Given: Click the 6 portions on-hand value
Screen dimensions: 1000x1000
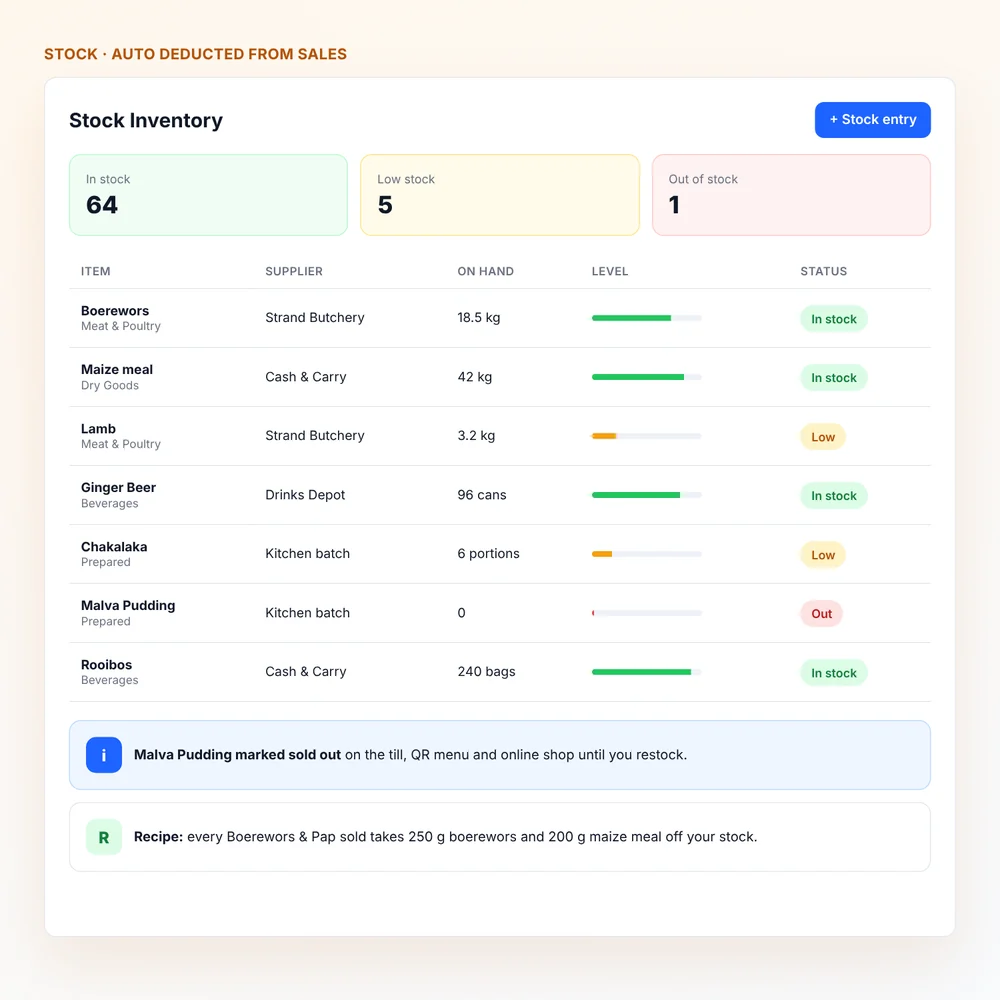Looking at the screenshot, I should (x=488, y=554).
